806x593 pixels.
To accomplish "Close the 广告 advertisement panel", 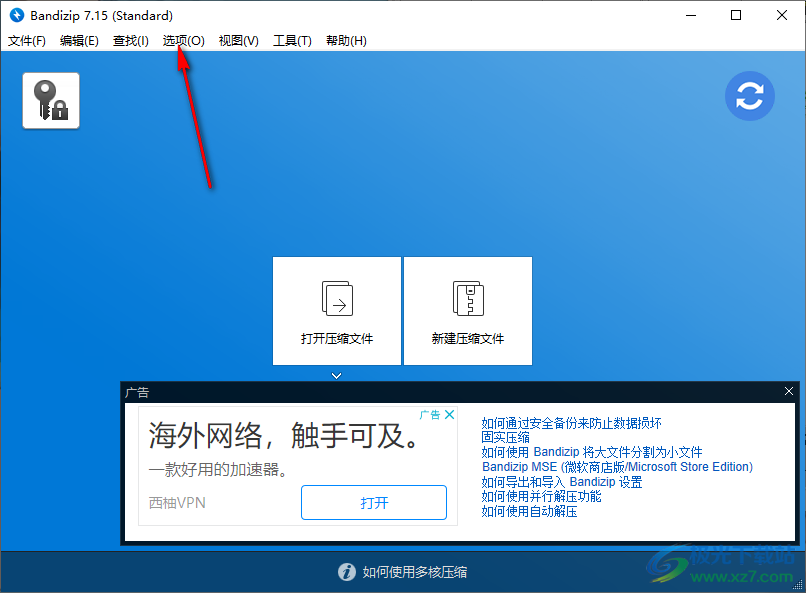I will 789,392.
